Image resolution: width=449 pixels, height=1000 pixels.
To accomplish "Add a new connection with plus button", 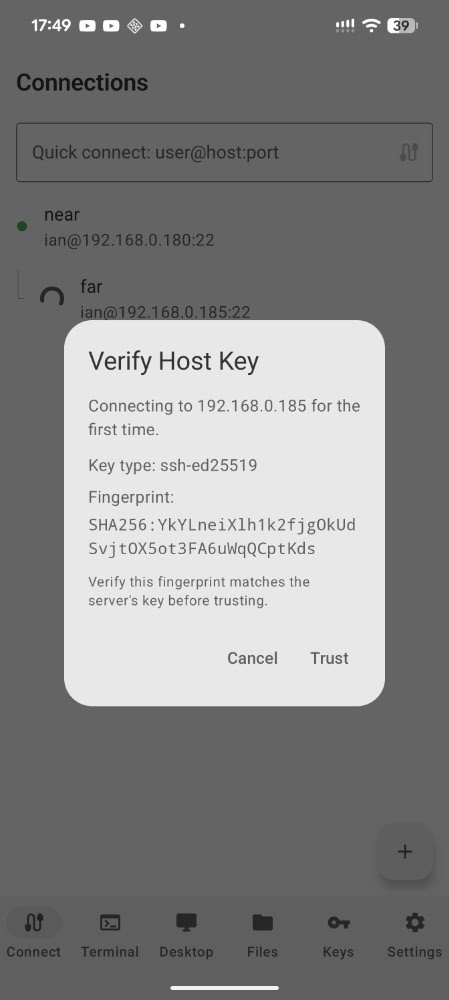I will tap(405, 851).
